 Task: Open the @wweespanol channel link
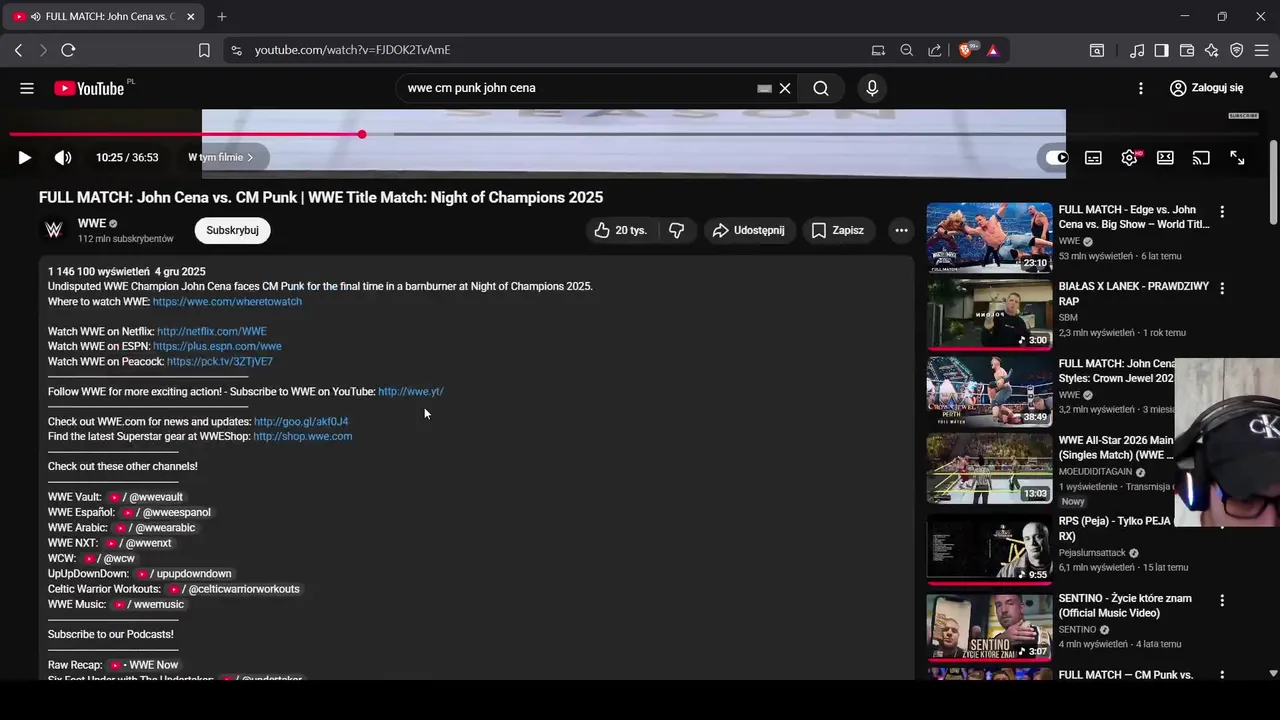tap(166, 512)
